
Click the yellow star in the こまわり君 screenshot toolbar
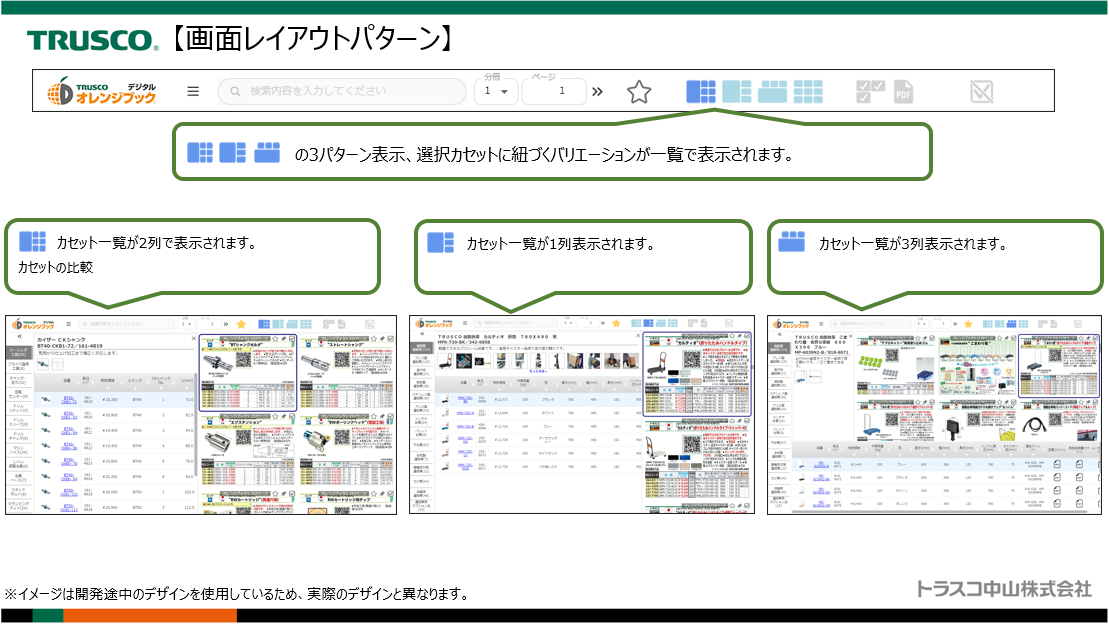[x=968, y=324]
